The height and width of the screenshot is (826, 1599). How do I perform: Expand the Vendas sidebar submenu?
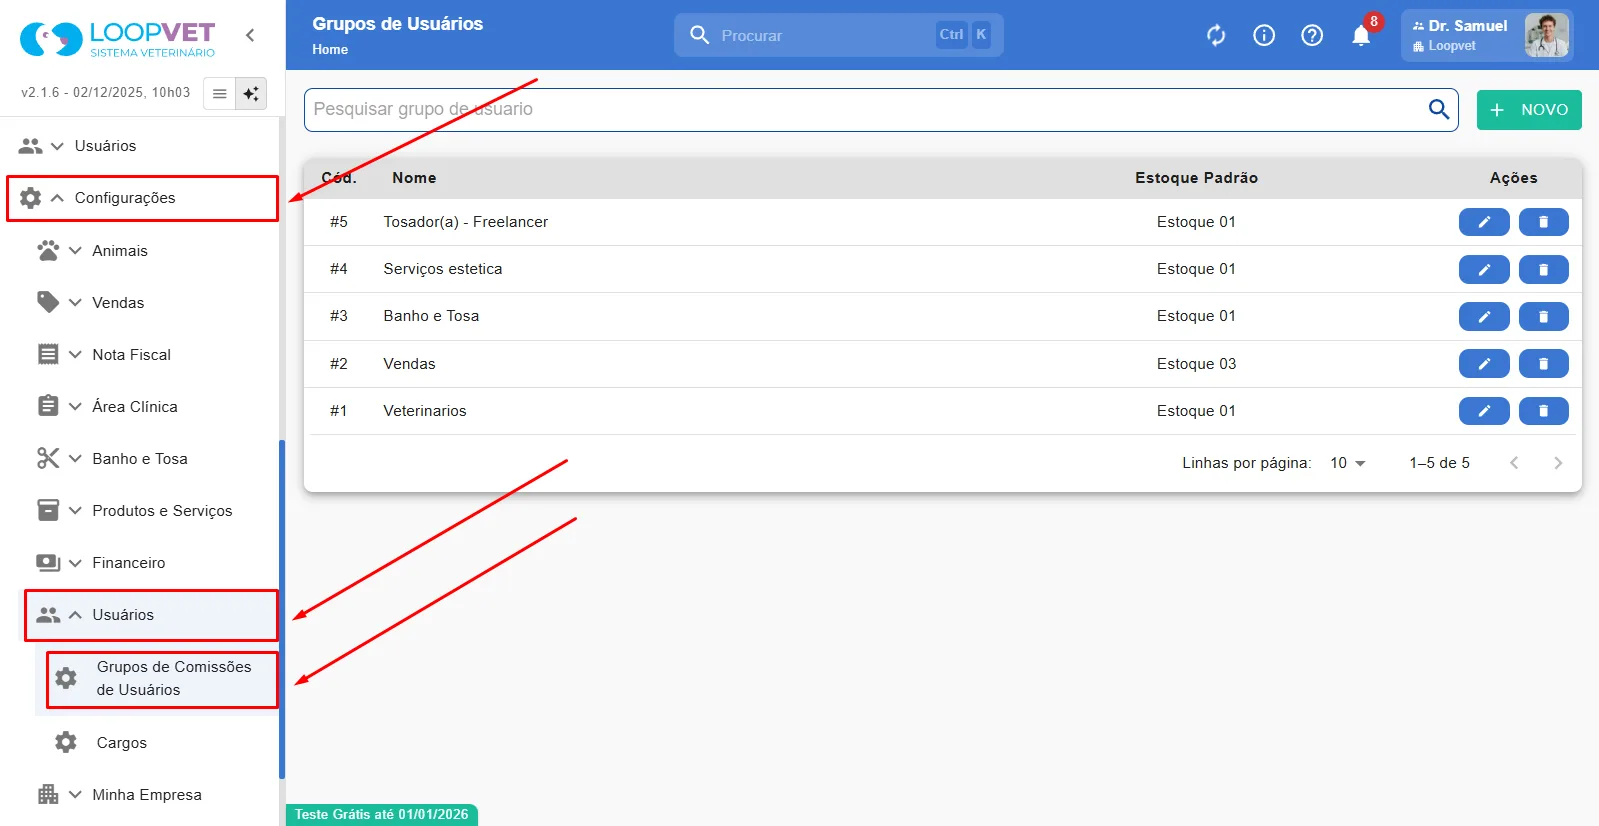coord(75,302)
